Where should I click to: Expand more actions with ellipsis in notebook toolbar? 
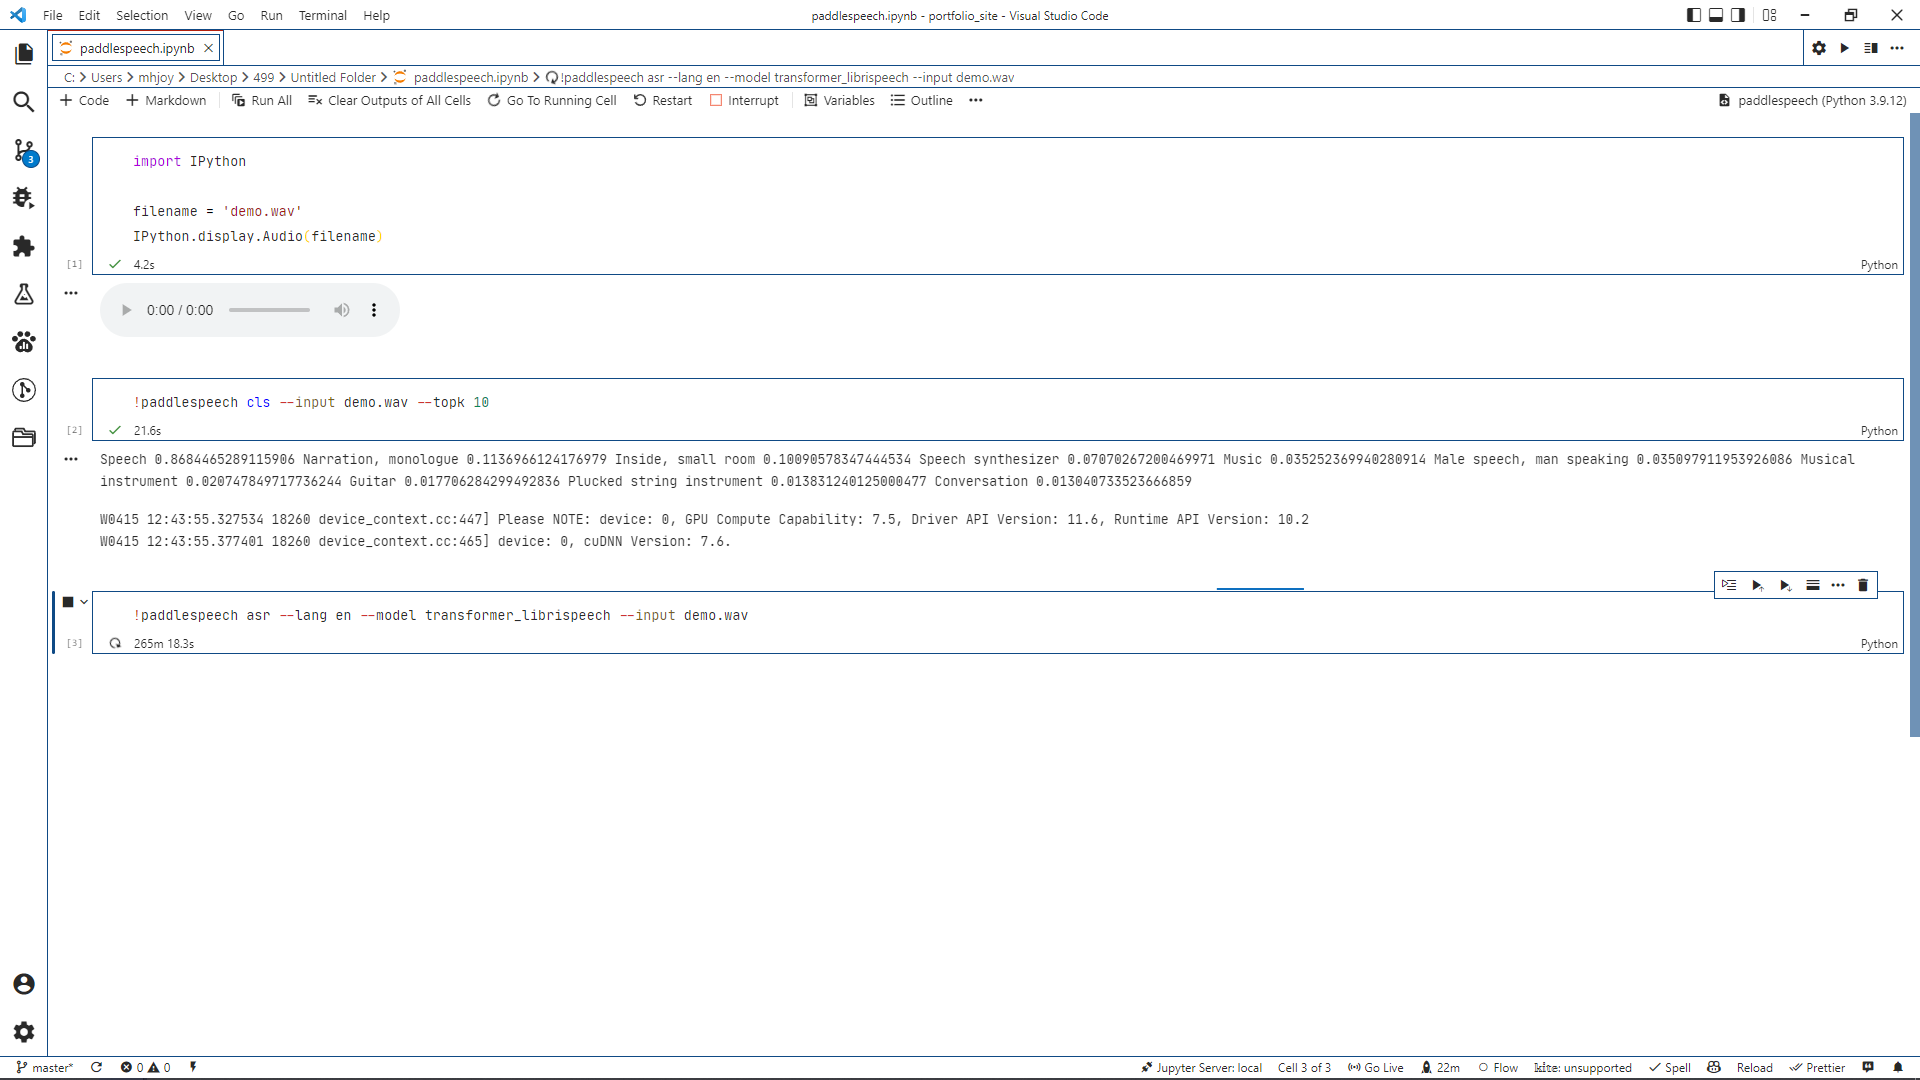point(976,100)
